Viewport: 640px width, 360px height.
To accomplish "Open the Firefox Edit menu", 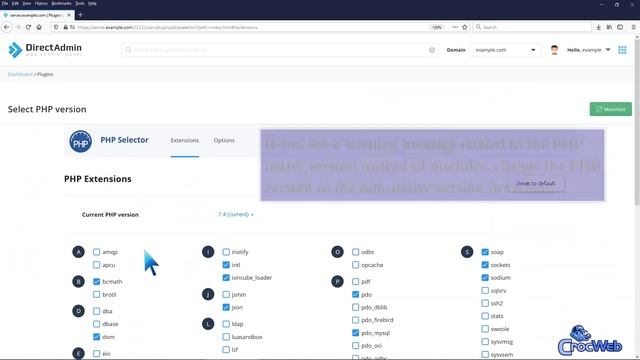I will coord(15,3).
